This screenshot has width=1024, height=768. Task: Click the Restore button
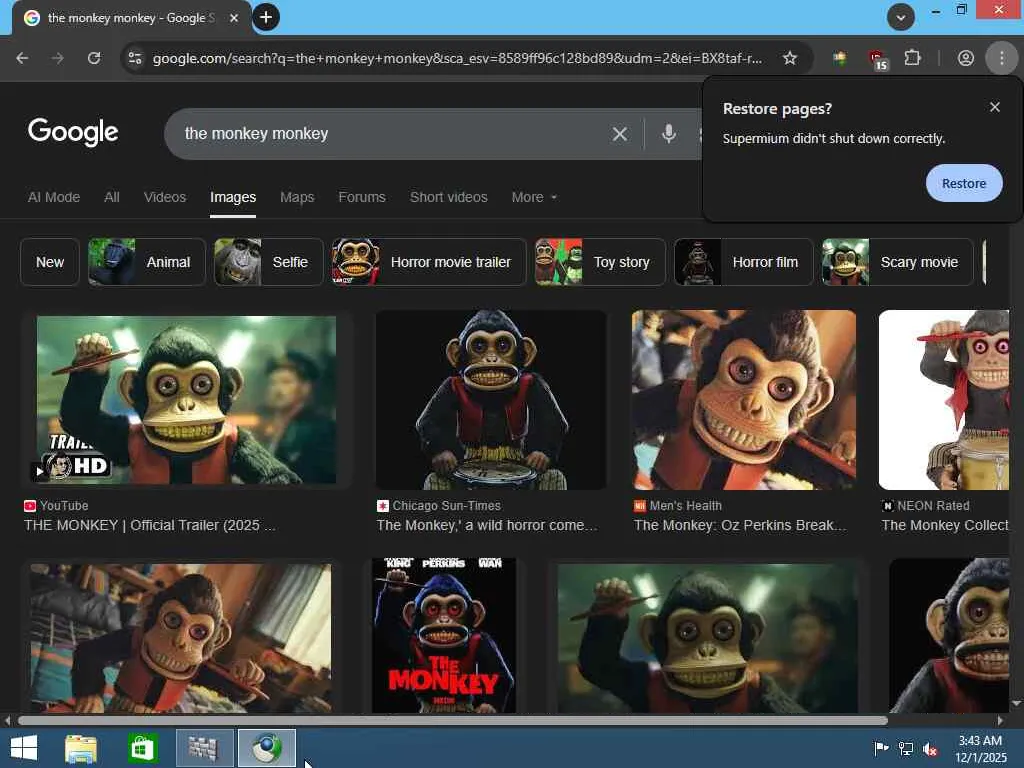tap(964, 184)
